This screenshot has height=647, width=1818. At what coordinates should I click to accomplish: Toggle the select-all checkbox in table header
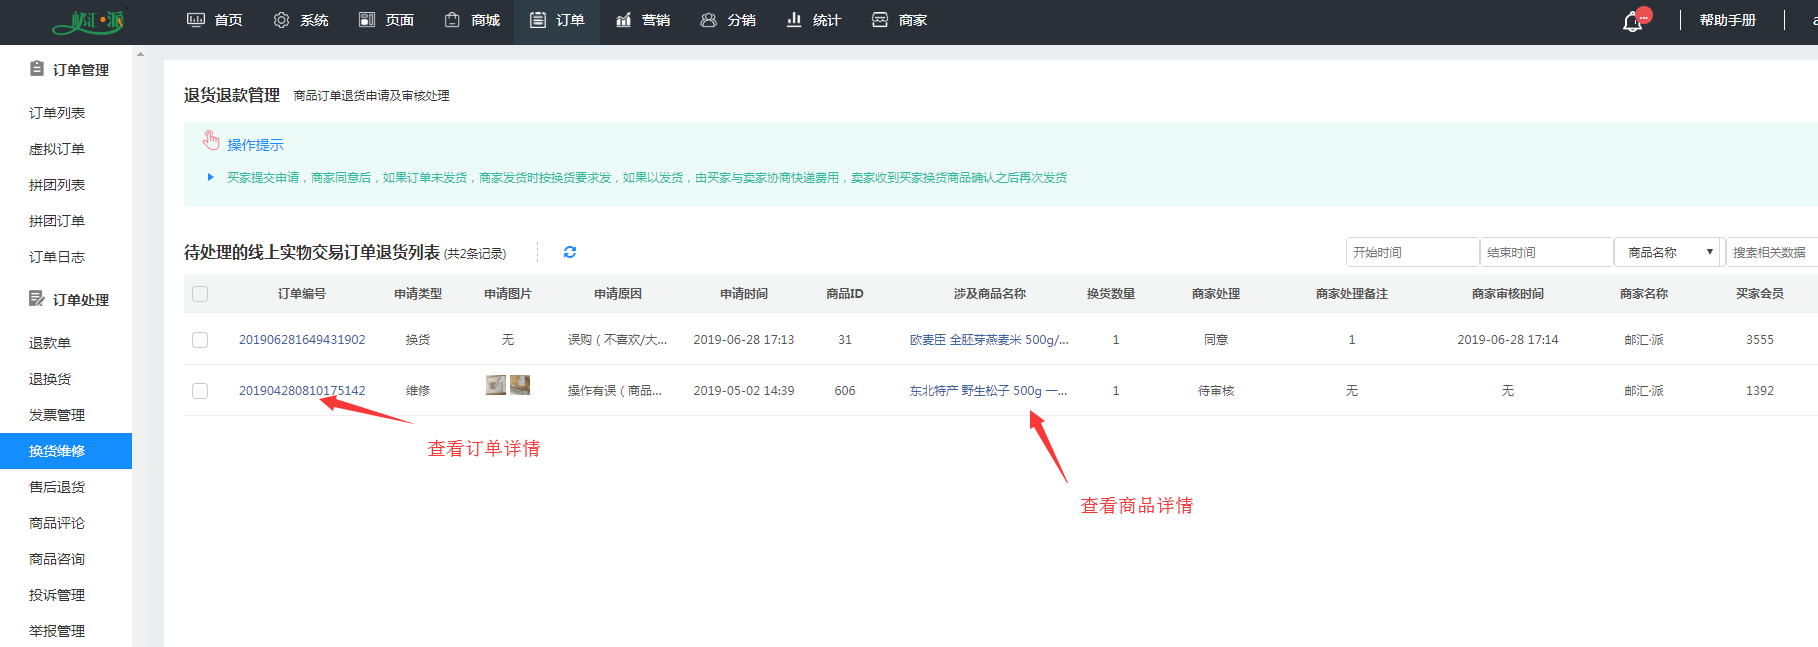[200, 294]
